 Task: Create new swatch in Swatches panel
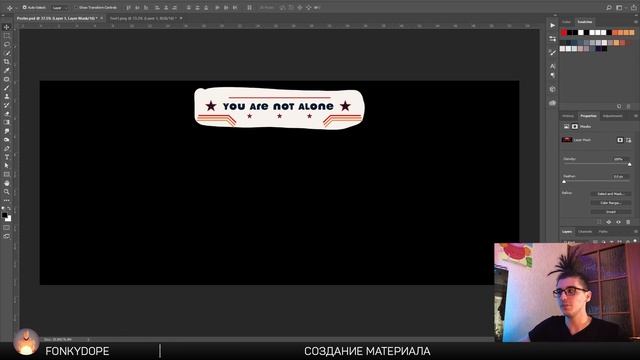click(x=619, y=106)
